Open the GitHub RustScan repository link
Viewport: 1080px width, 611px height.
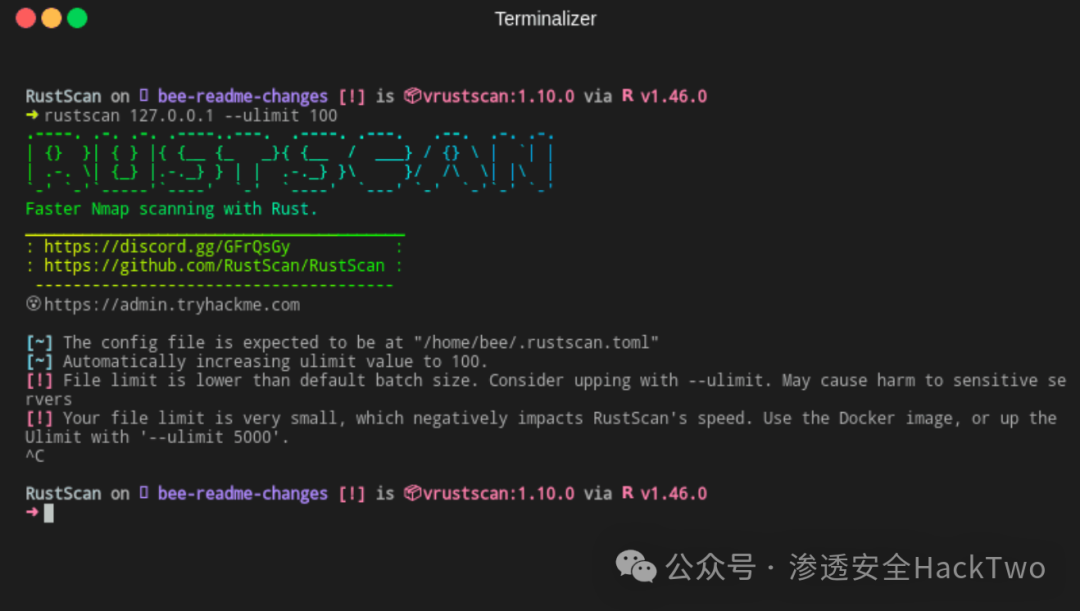216,265
